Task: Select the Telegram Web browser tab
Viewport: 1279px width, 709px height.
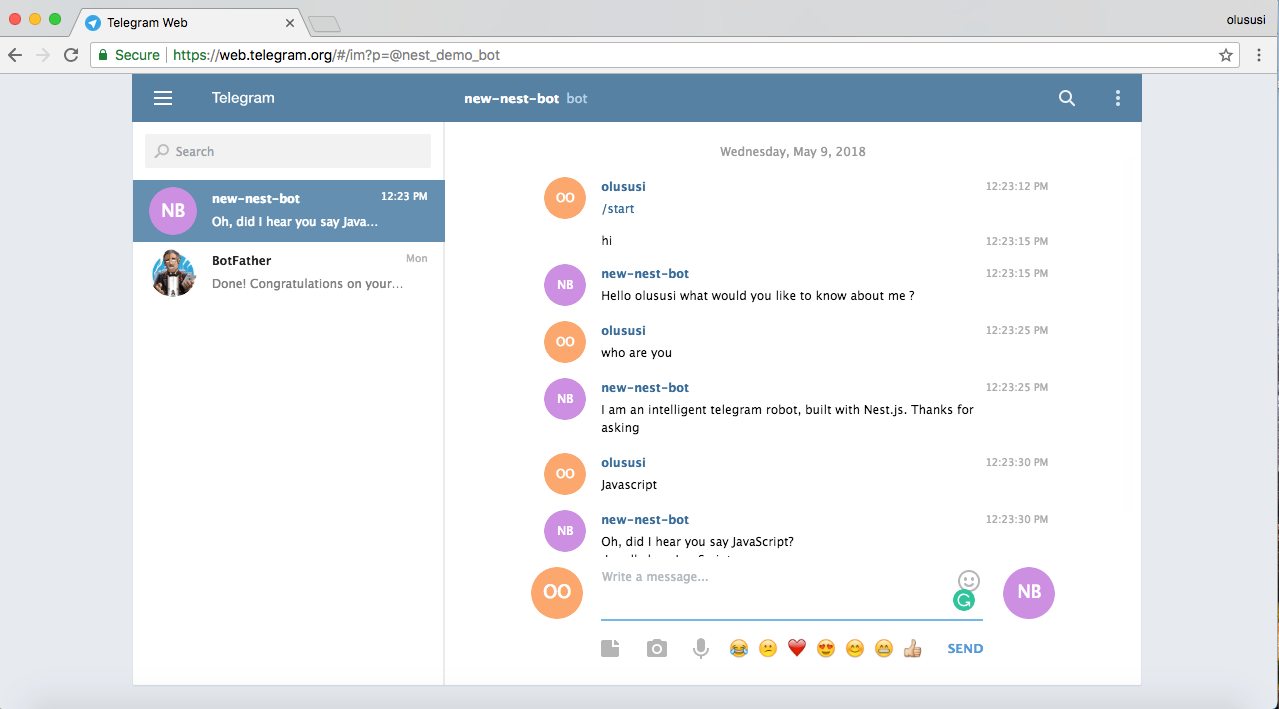Action: [188, 22]
